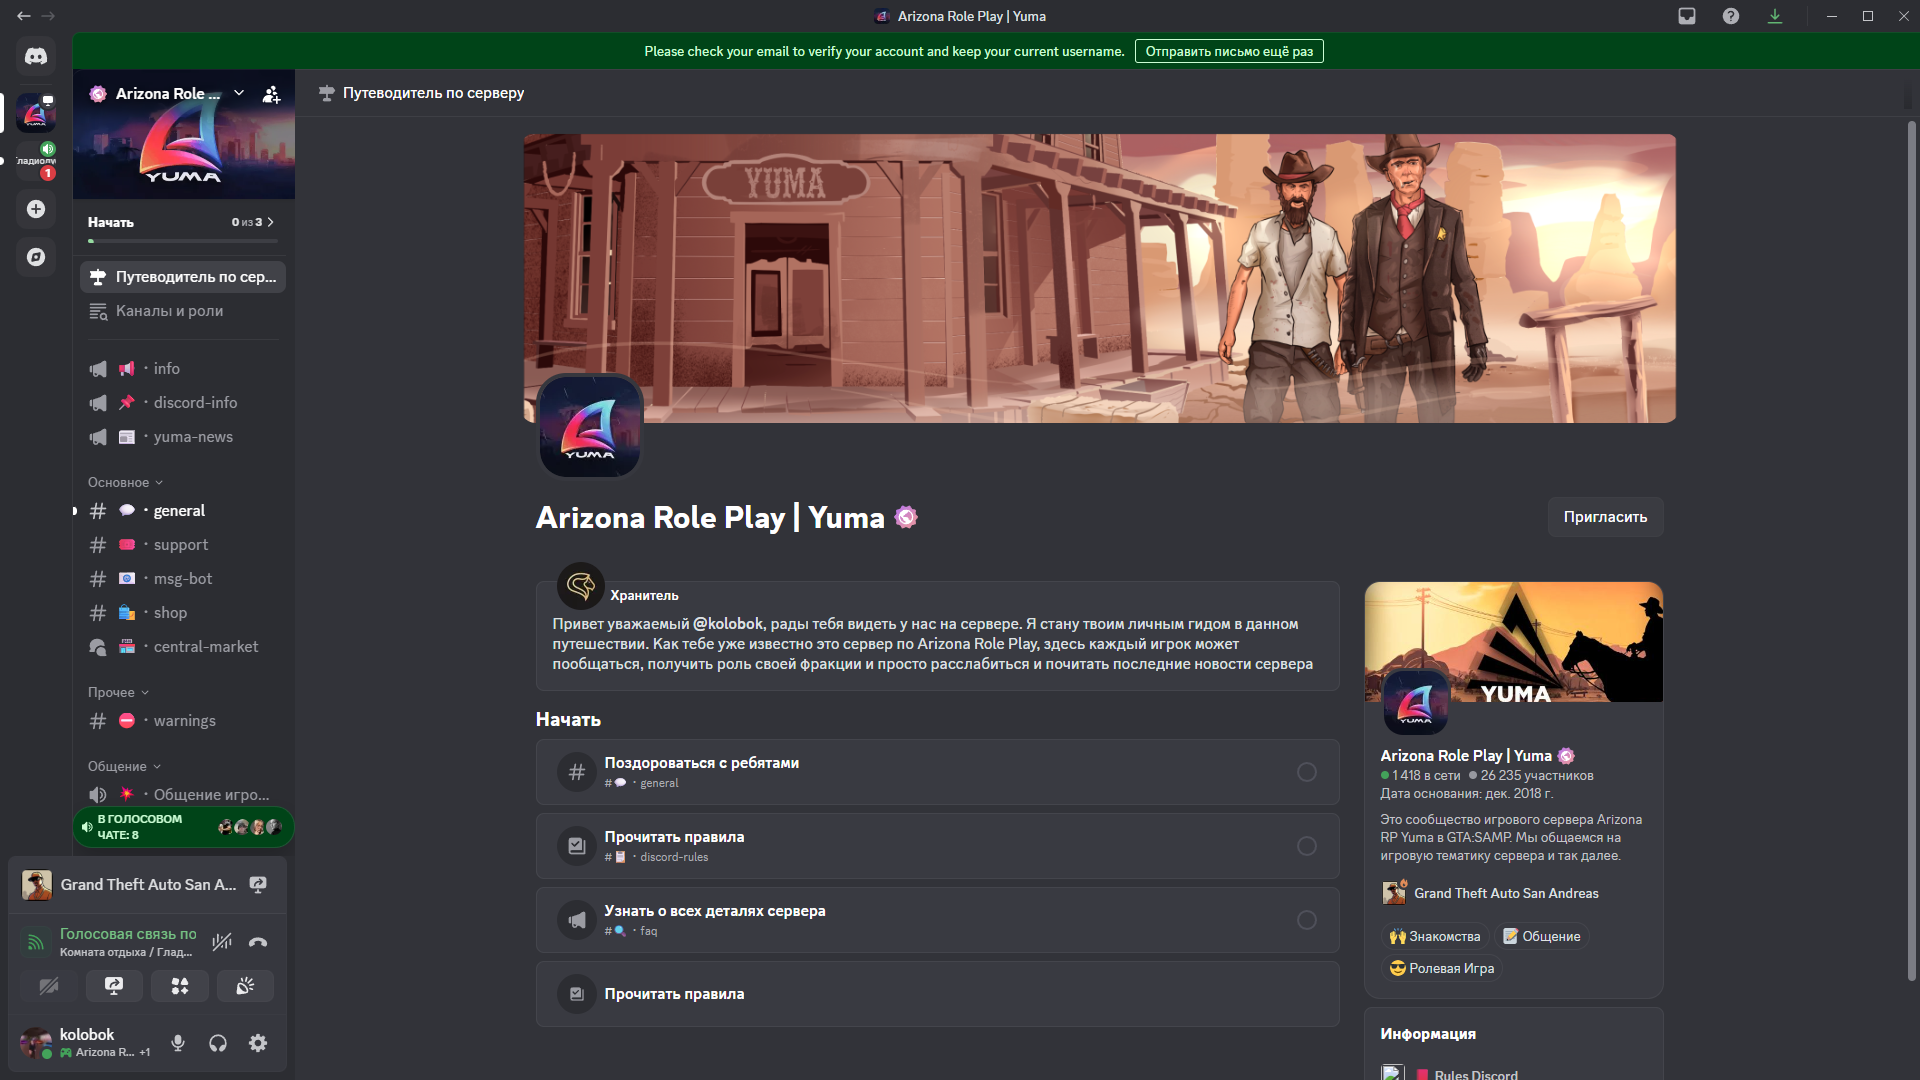Mute the microphone
This screenshot has height=1080, width=1920.
(178, 1044)
